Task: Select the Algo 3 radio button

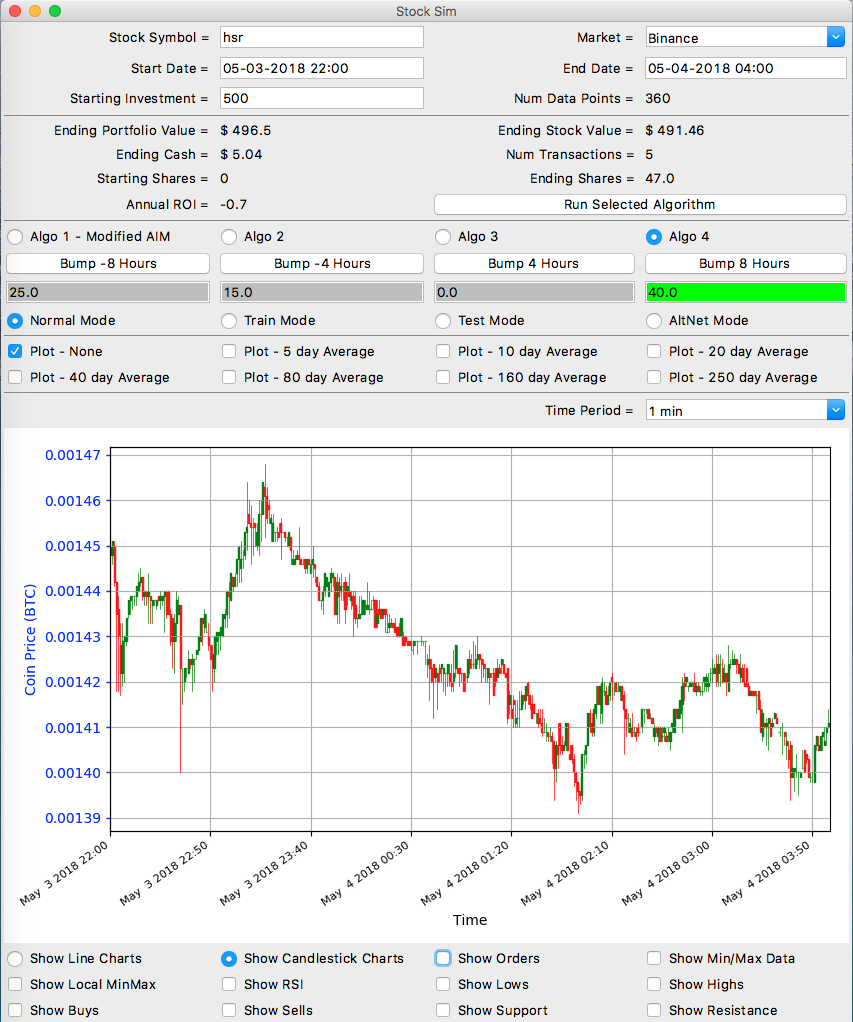Action: tap(443, 237)
